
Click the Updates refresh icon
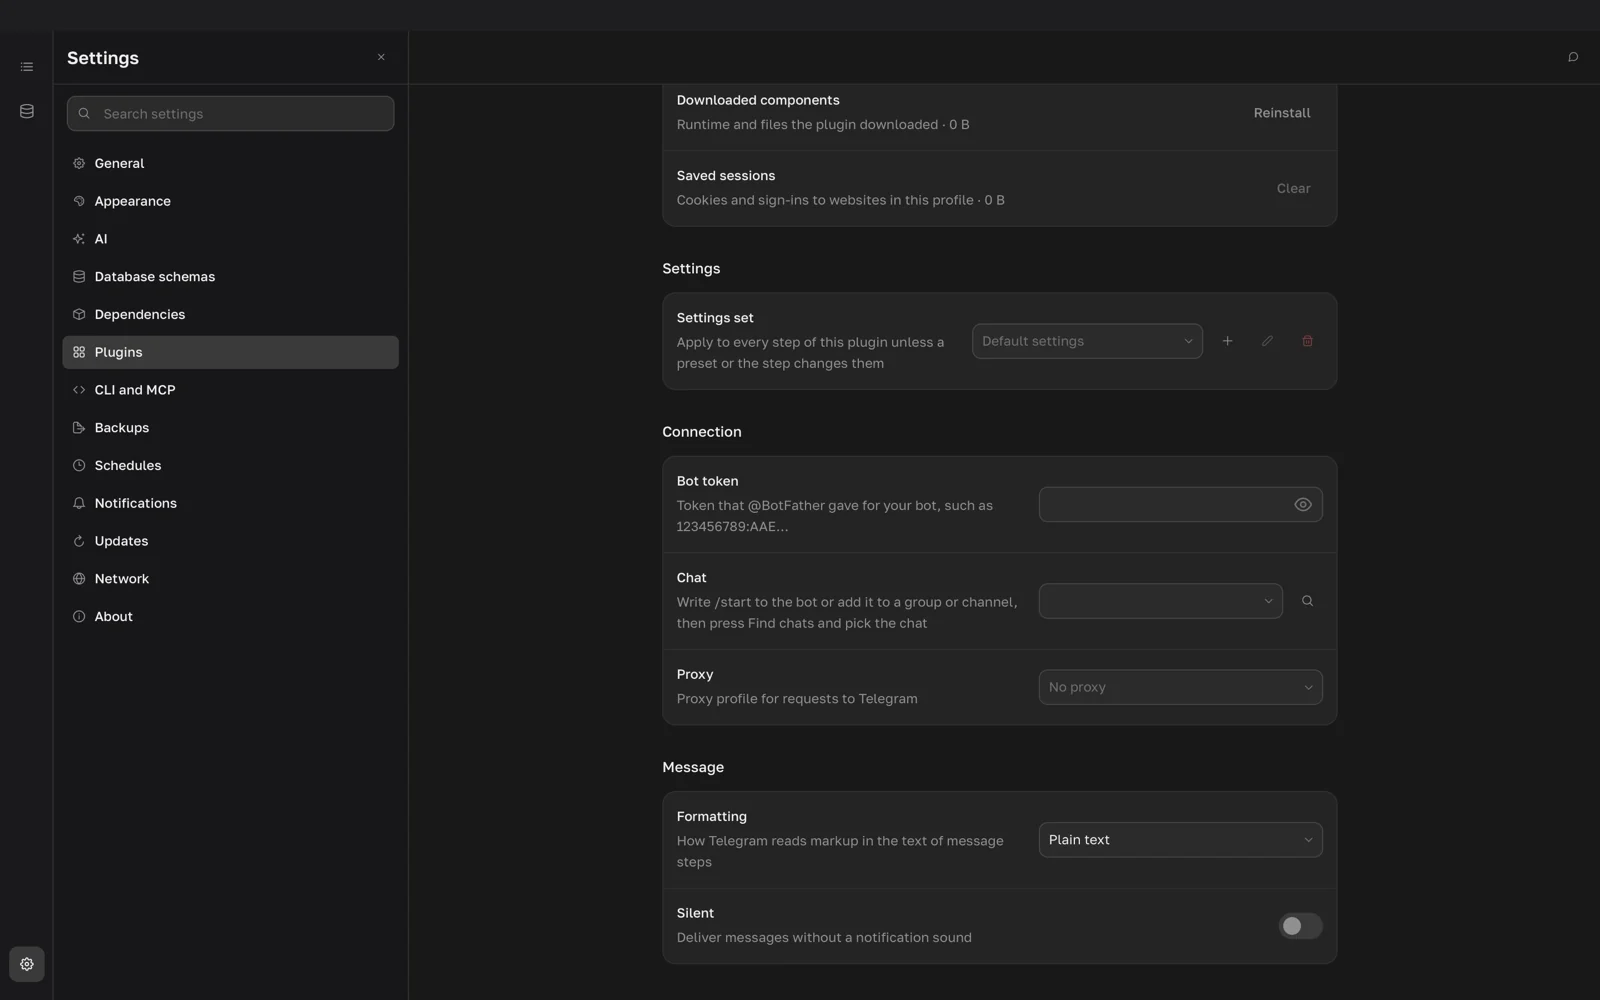(x=79, y=541)
